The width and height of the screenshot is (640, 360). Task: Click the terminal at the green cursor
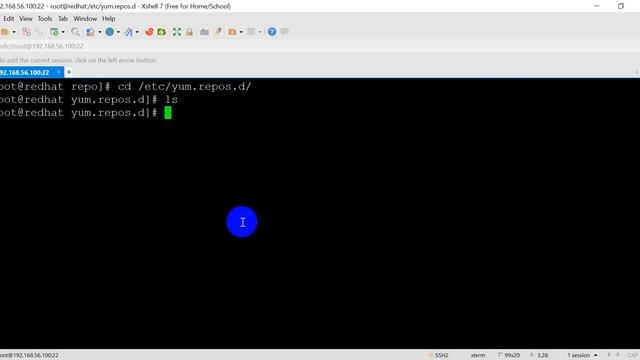click(x=168, y=113)
